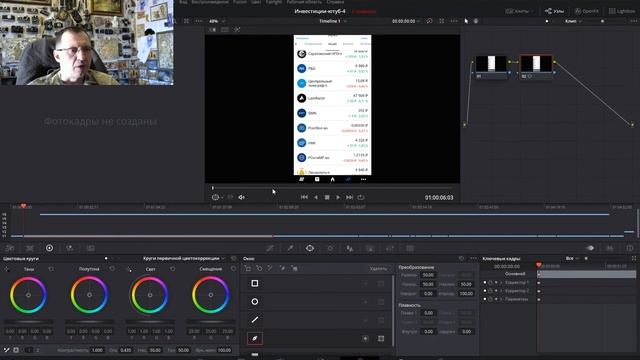Select the curve pen window

255,338
